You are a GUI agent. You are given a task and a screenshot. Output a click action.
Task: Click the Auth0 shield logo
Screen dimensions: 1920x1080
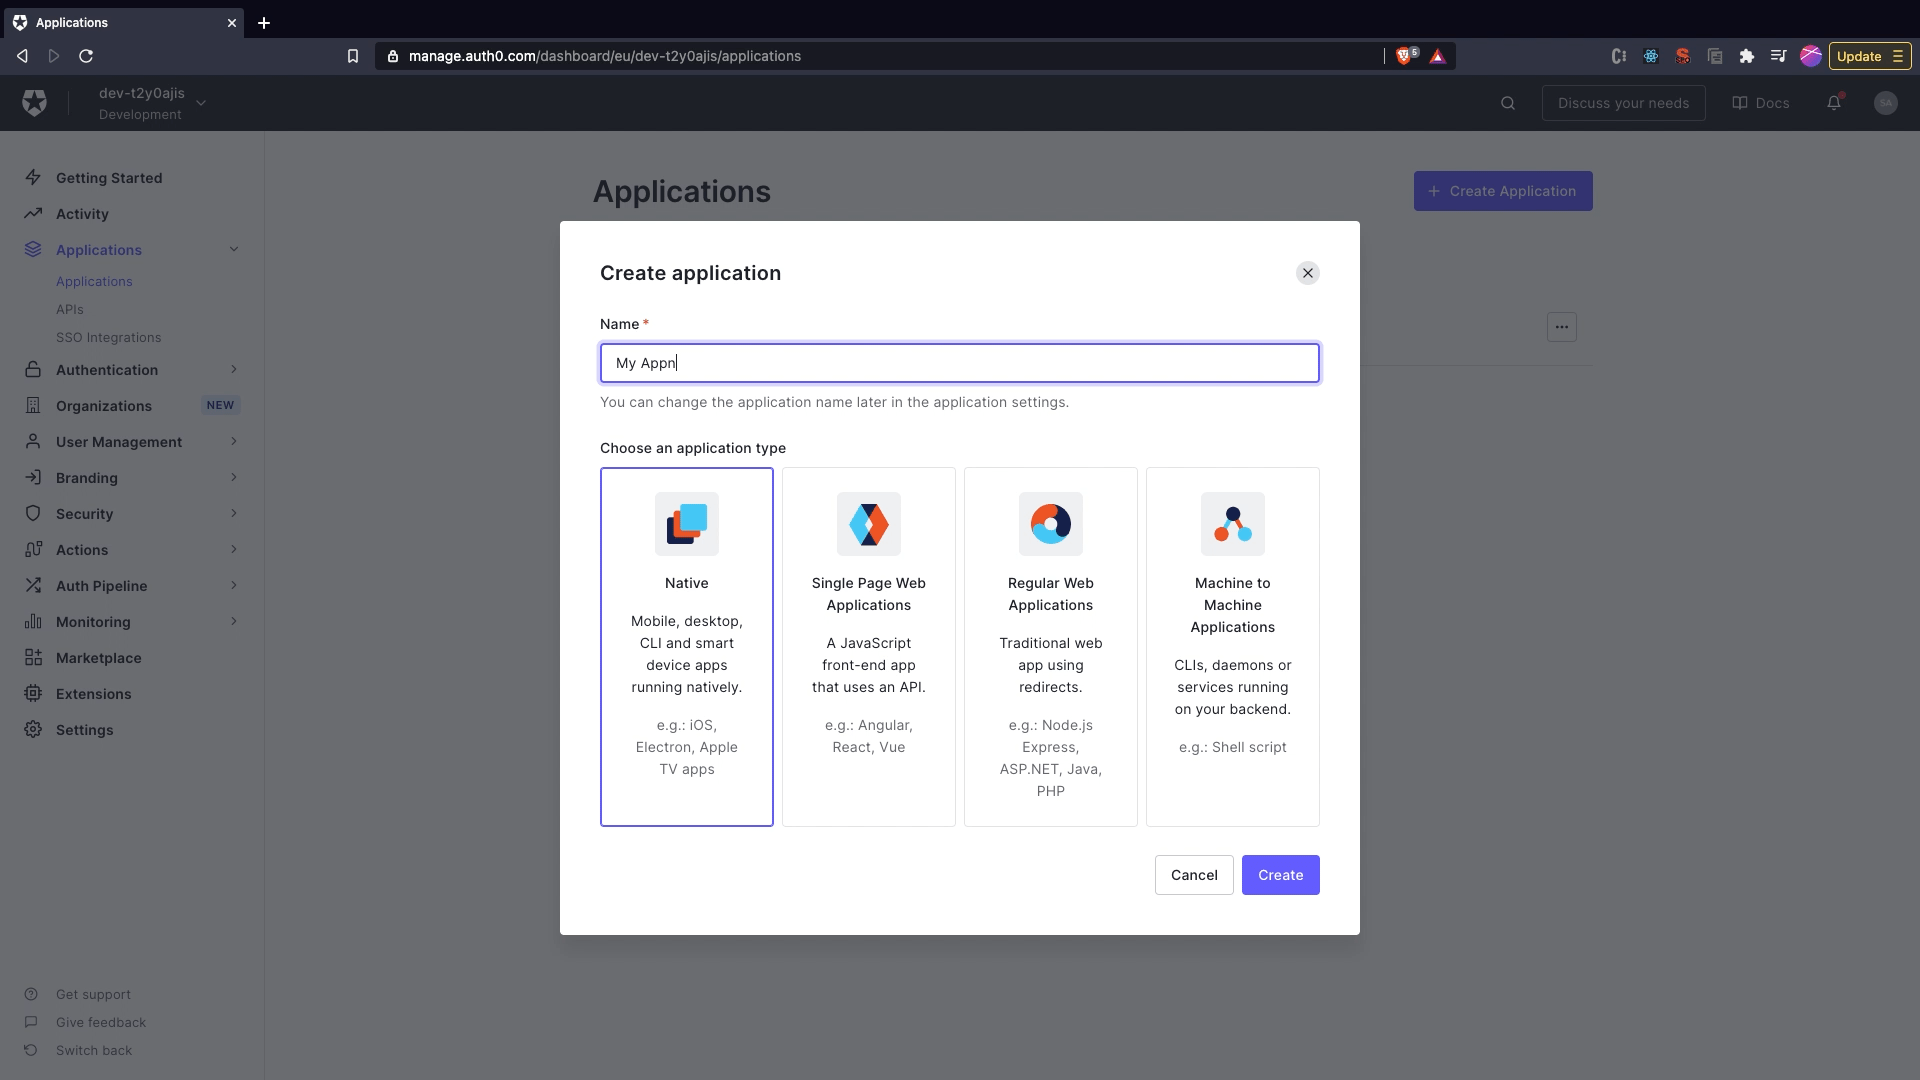[34, 103]
